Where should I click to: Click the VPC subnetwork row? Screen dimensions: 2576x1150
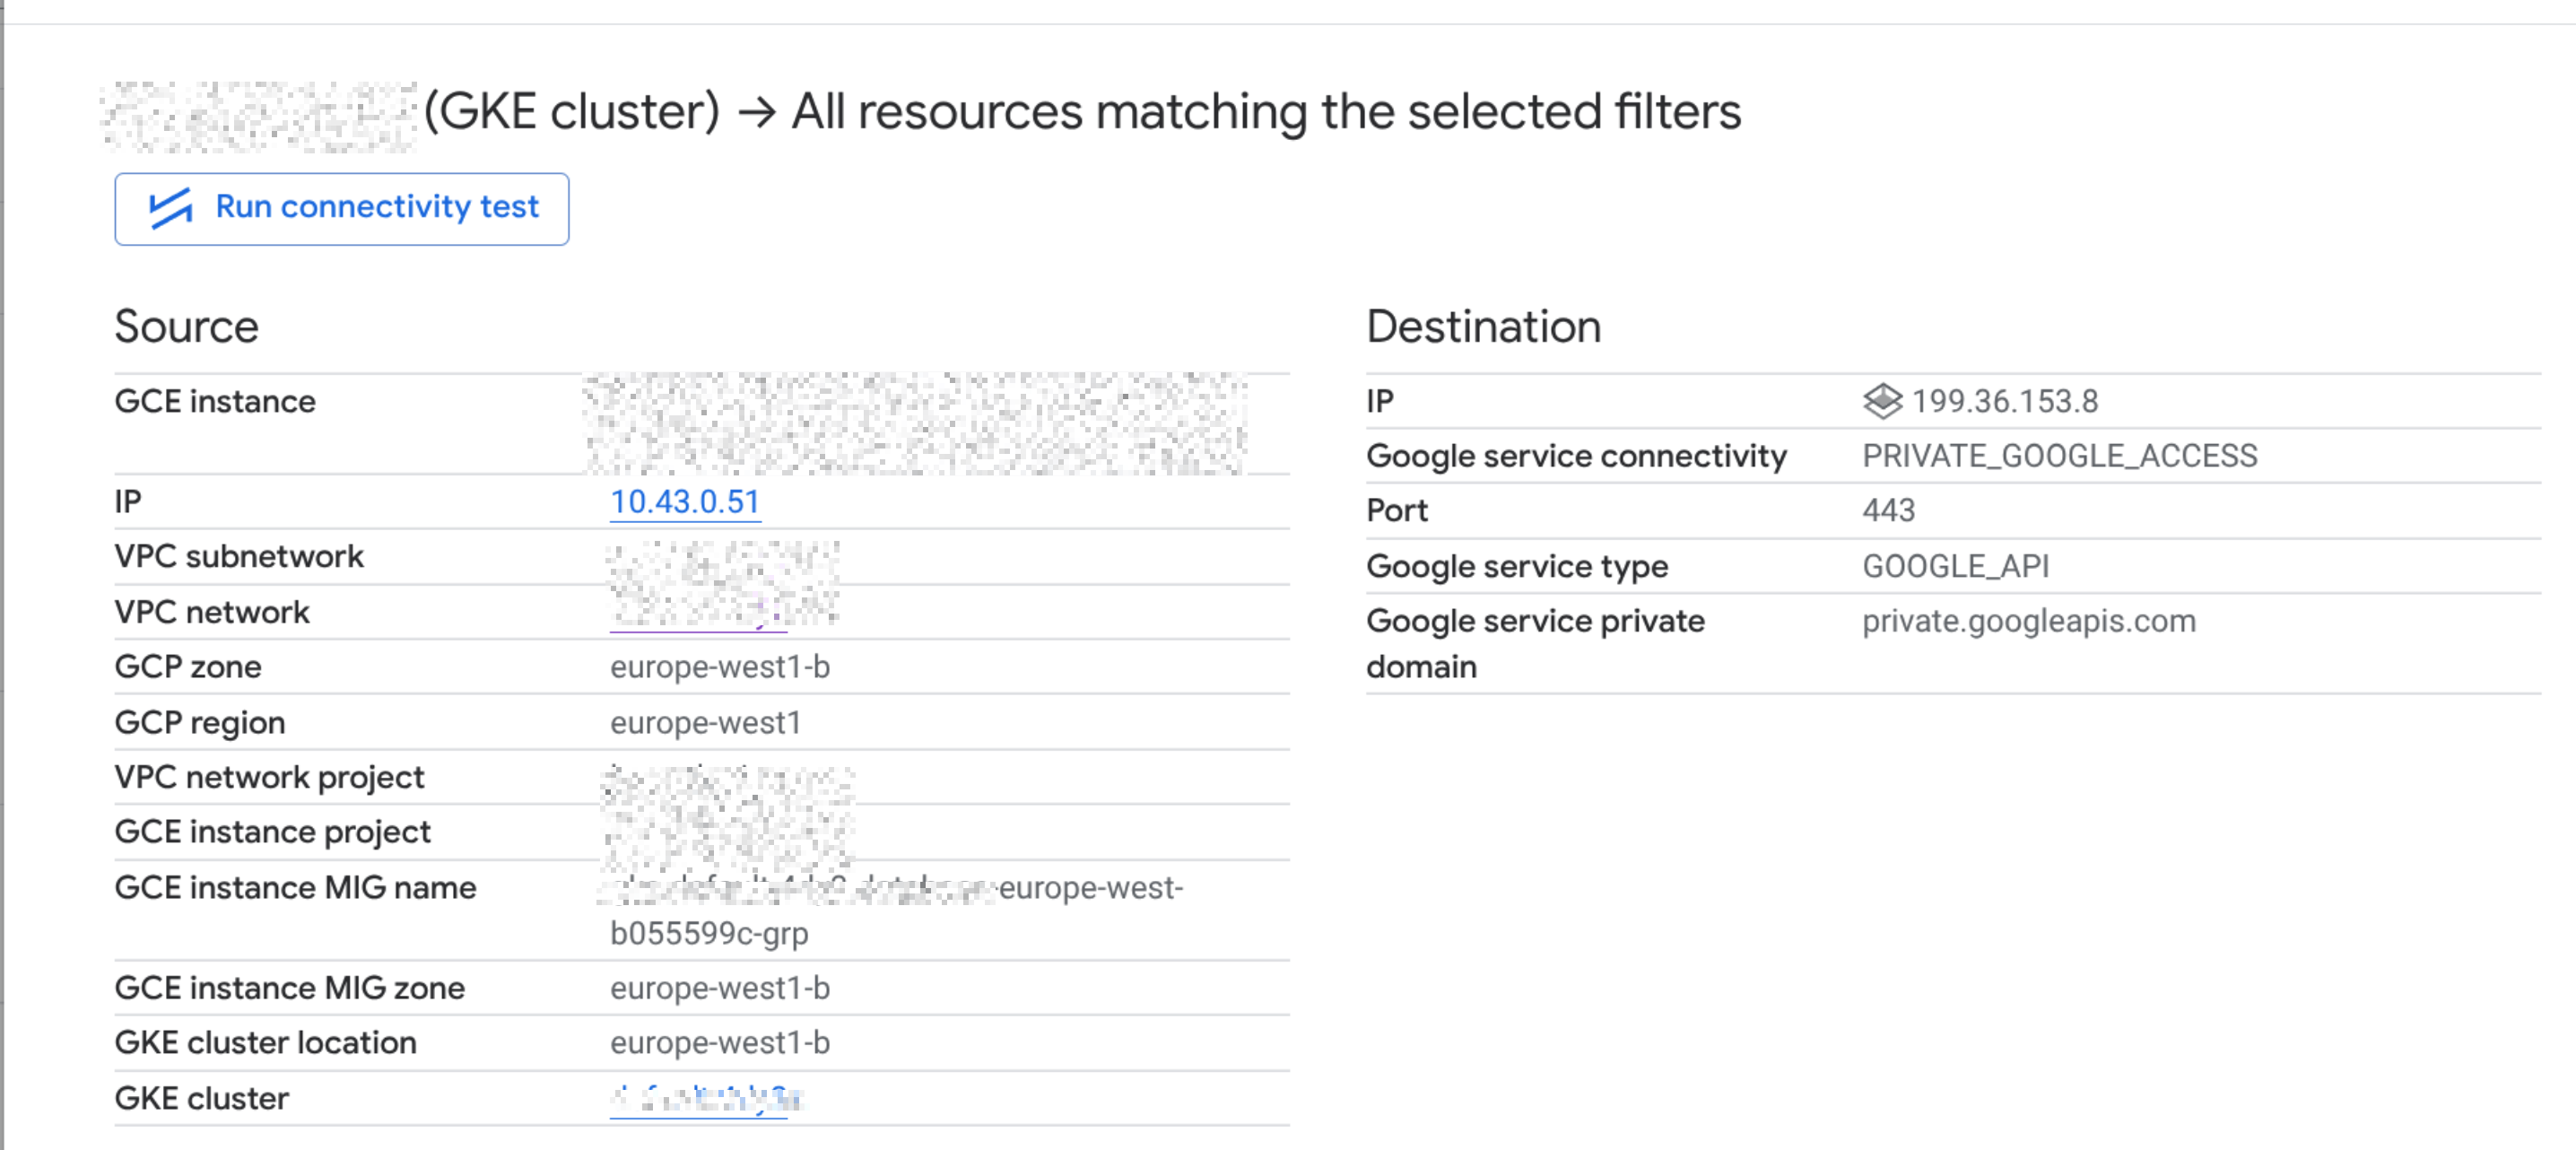coord(400,556)
